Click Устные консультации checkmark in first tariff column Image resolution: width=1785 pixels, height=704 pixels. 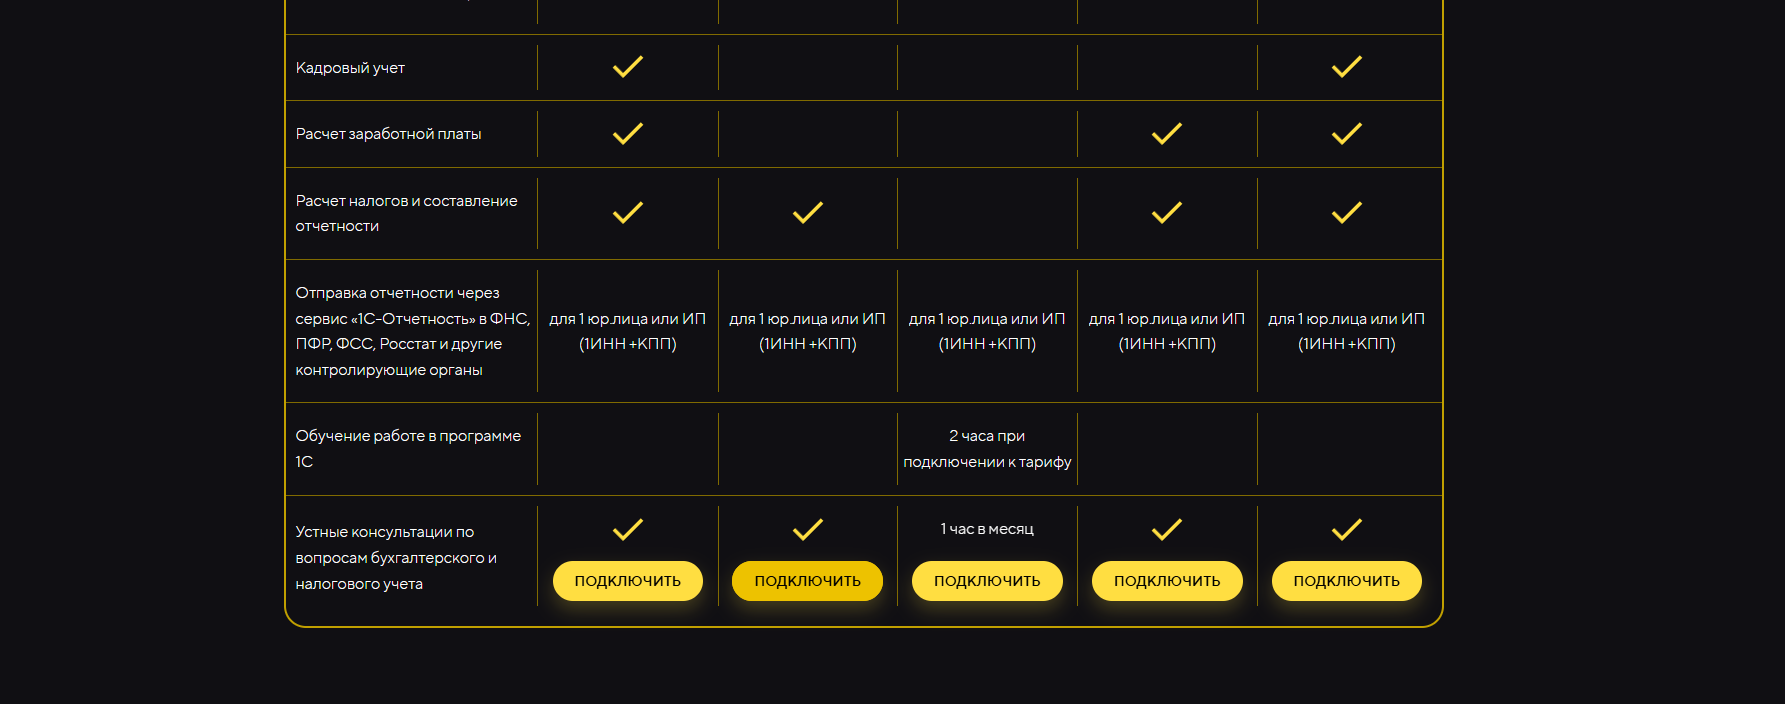(627, 529)
